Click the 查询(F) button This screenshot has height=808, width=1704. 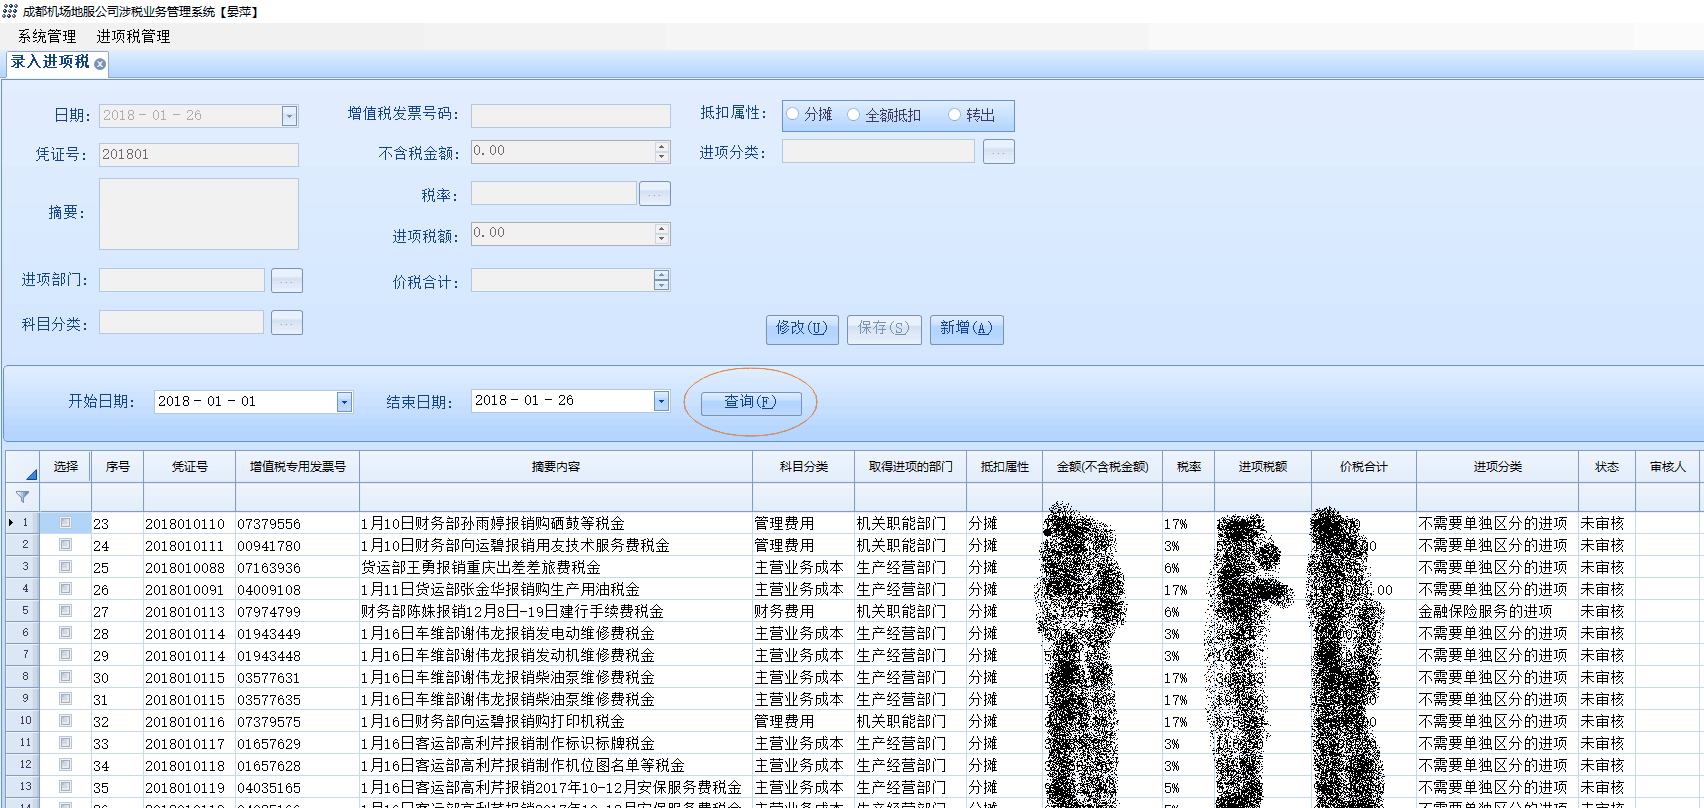click(750, 402)
